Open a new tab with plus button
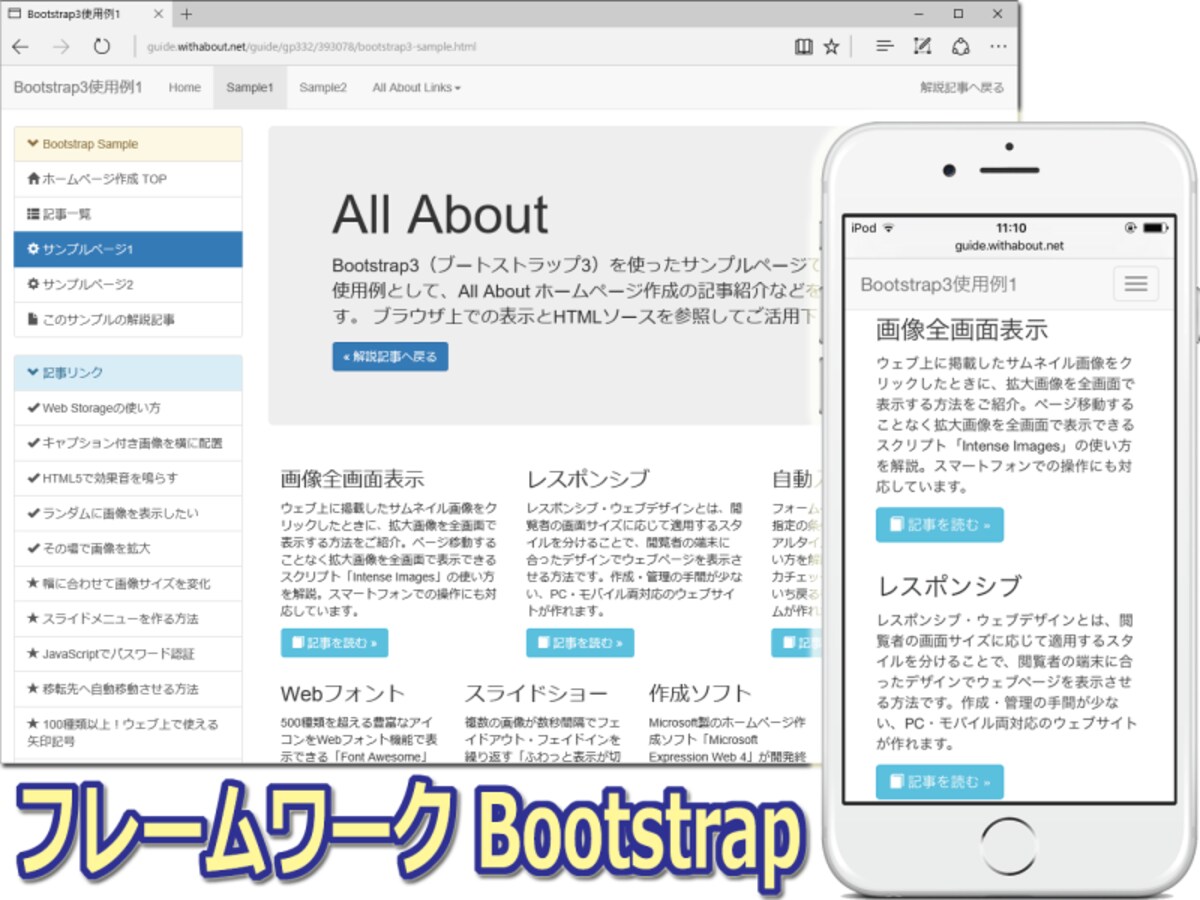The height and width of the screenshot is (900, 1200). (x=186, y=15)
